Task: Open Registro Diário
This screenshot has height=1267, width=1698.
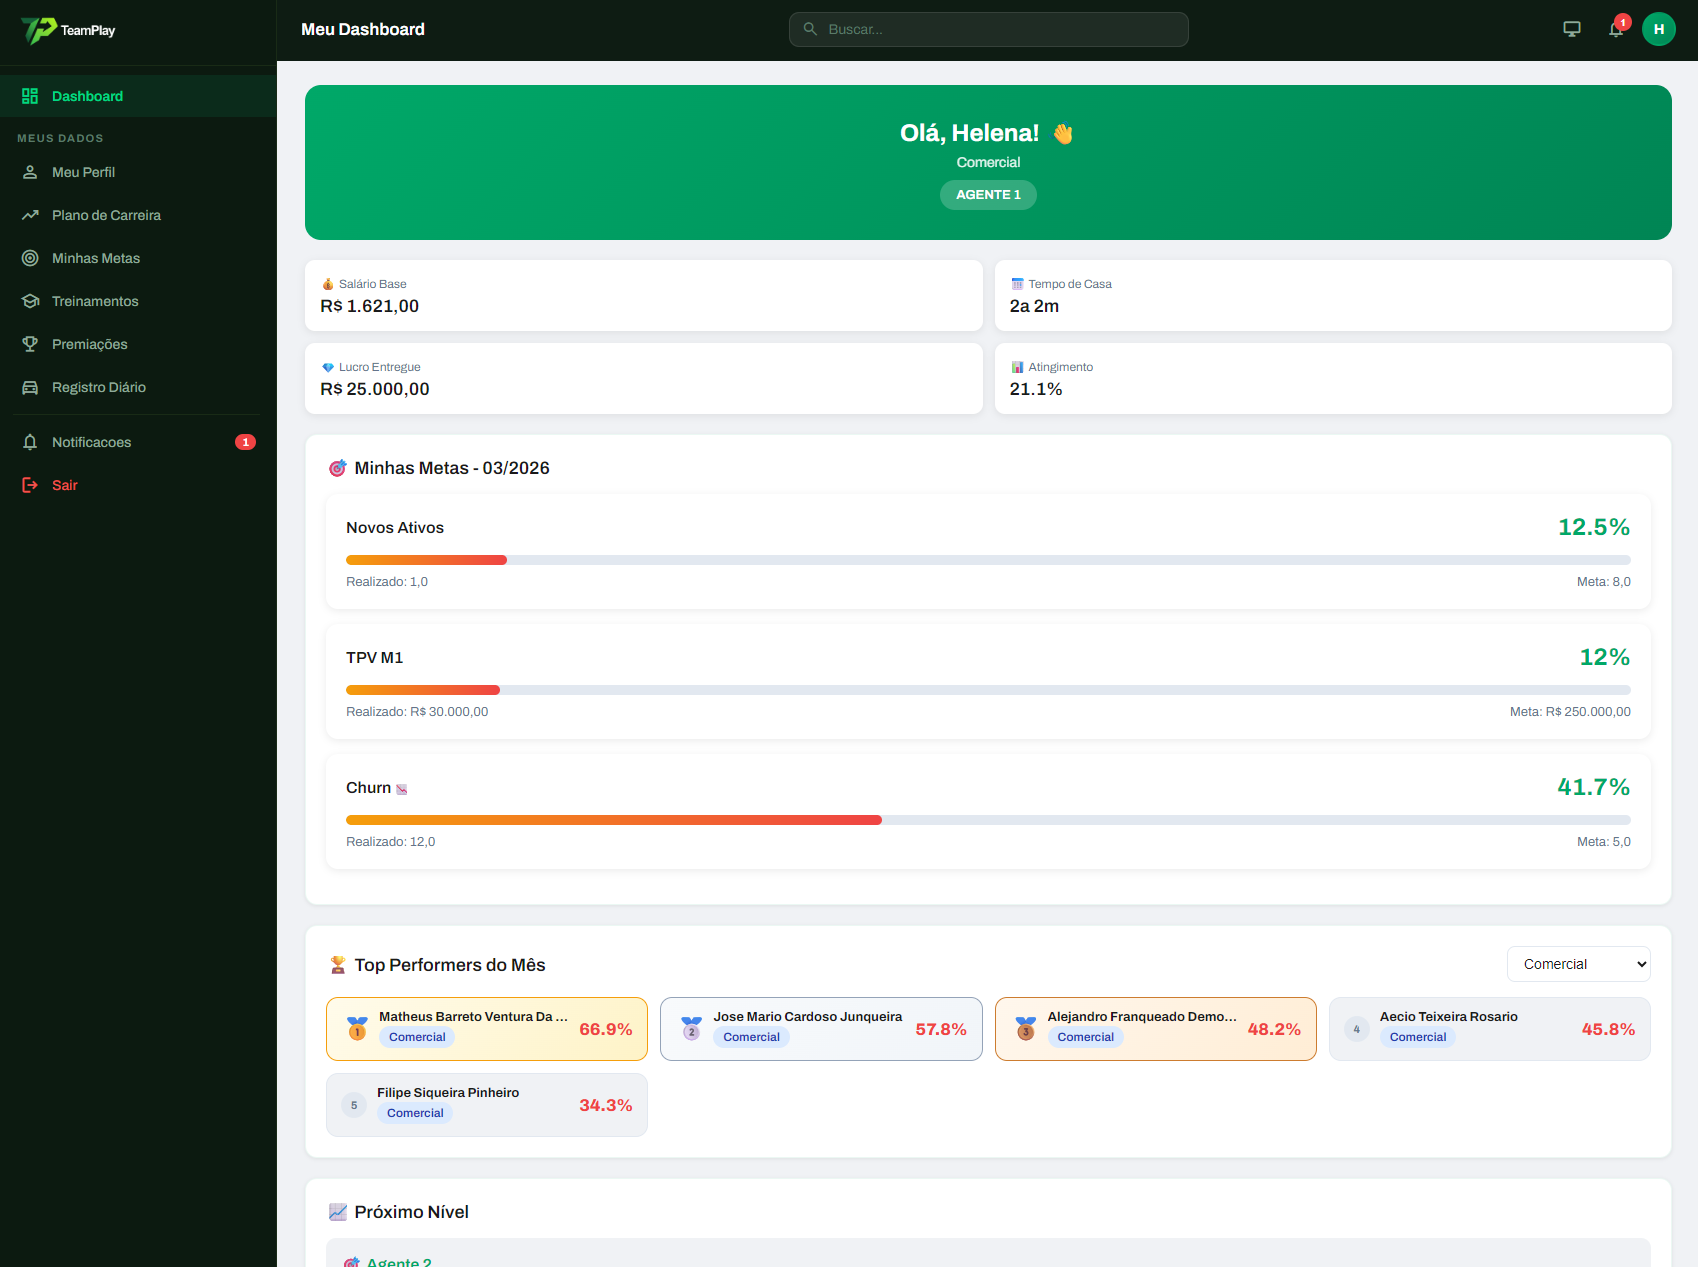Action: coord(138,387)
